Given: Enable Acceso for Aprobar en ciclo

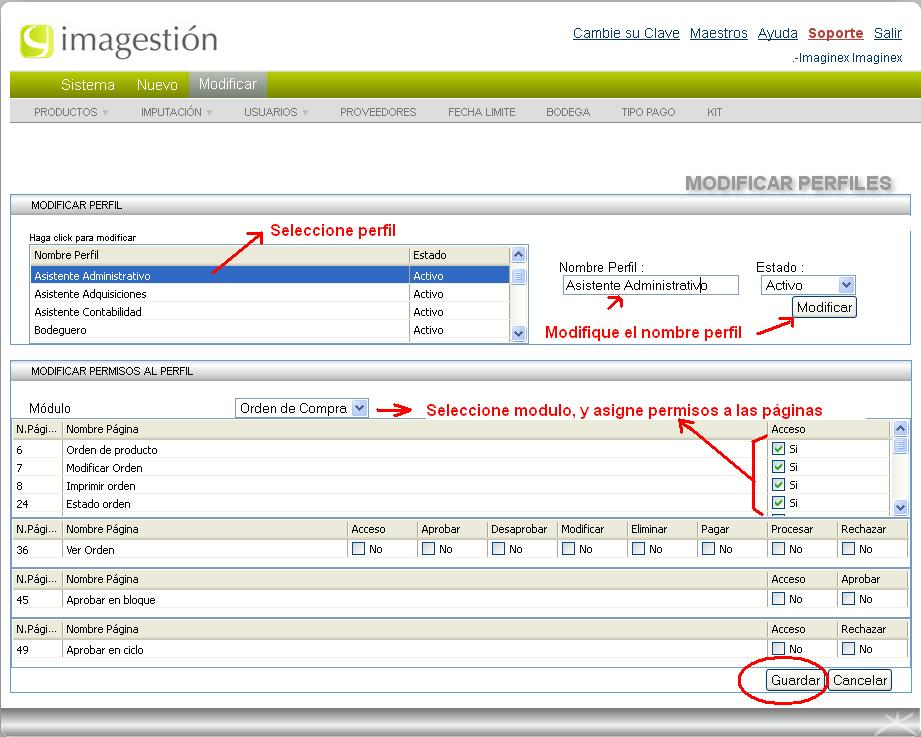Looking at the screenshot, I should click(x=778, y=648).
